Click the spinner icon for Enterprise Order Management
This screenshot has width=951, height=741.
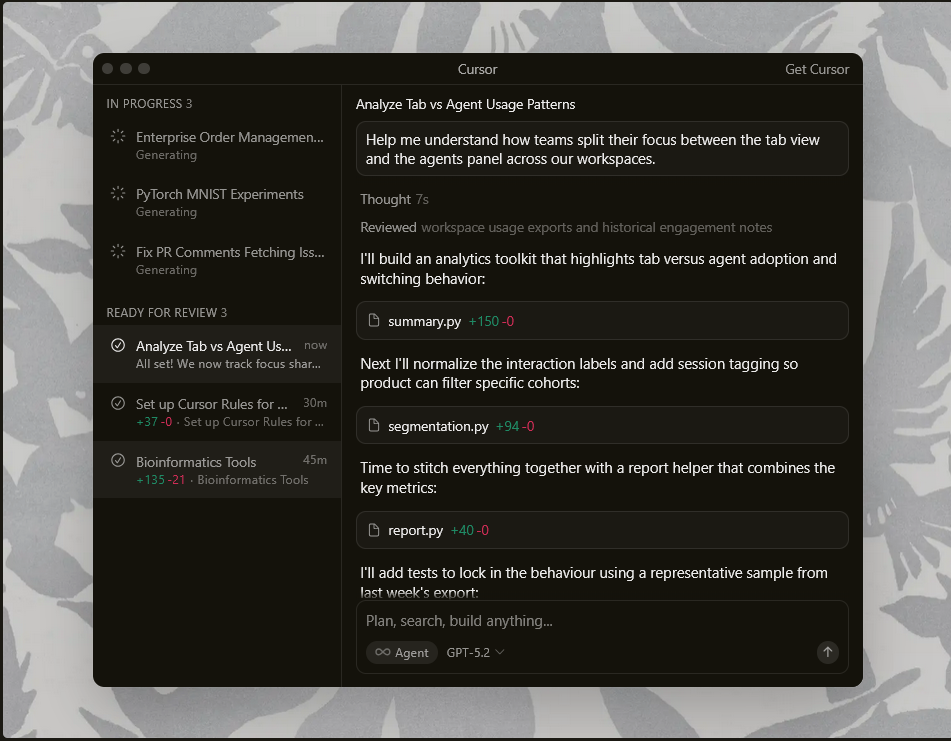tap(118, 137)
